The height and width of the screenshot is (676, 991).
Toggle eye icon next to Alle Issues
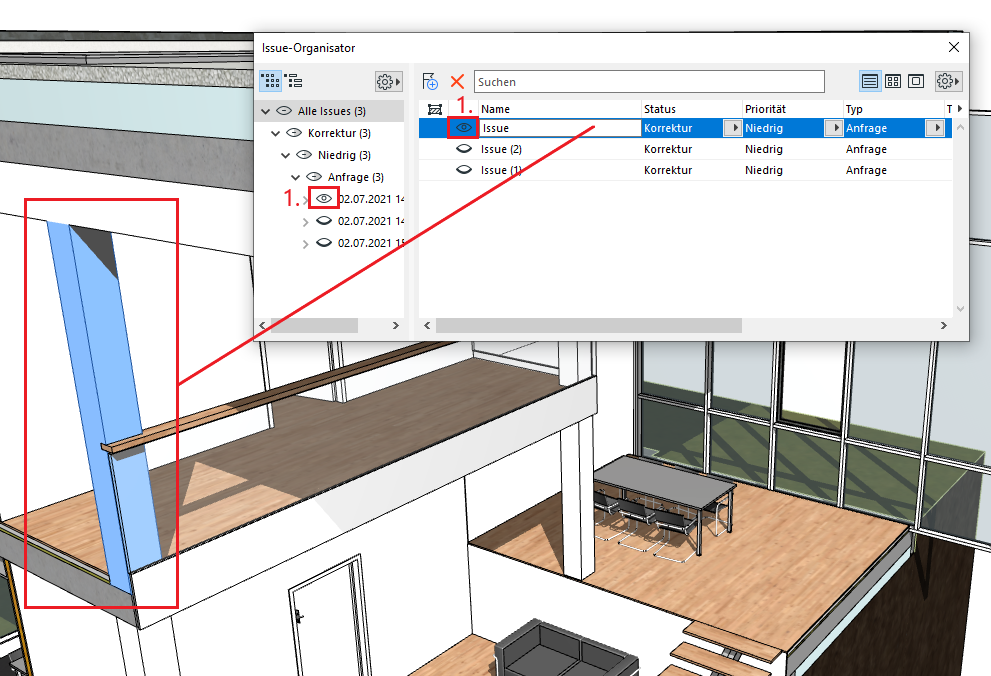point(284,111)
